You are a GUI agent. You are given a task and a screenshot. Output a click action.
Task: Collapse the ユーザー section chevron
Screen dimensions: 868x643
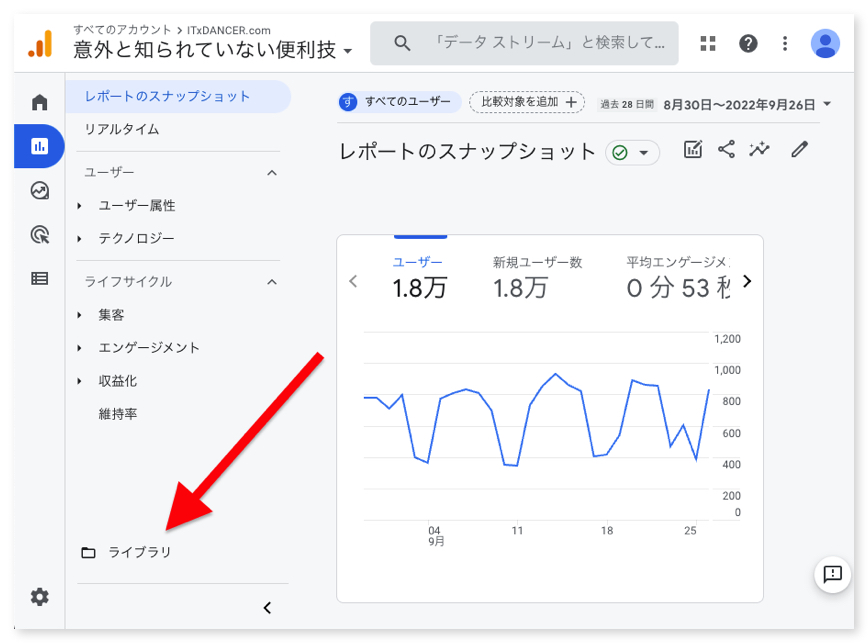coord(271,173)
